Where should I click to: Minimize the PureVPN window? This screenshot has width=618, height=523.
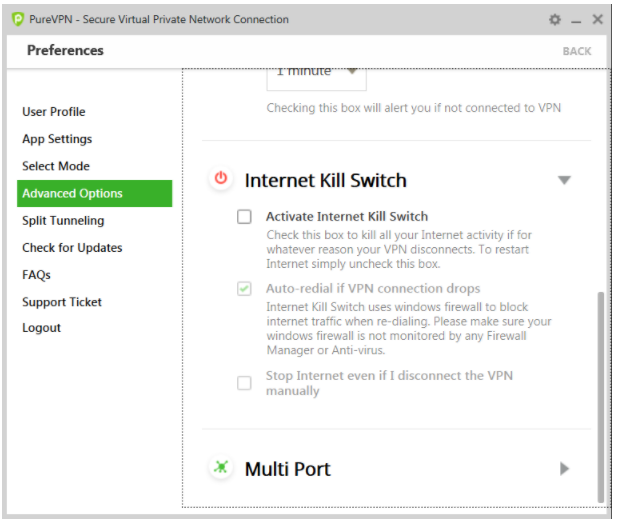coord(576,20)
